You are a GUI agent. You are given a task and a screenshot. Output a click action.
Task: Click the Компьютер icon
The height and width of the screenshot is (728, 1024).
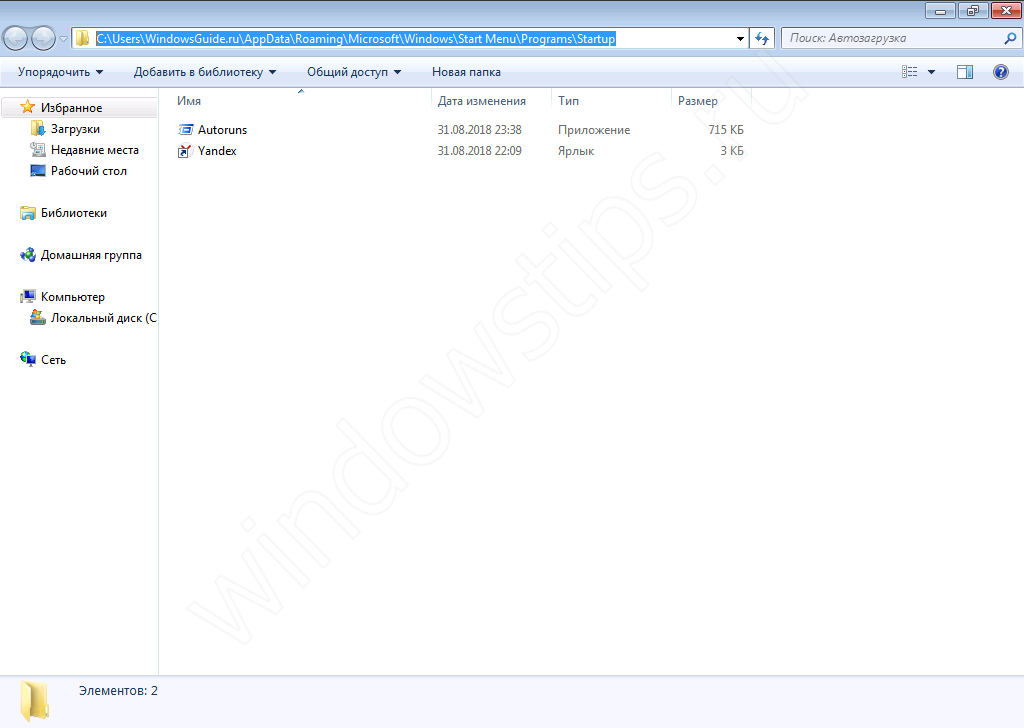point(27,296)
